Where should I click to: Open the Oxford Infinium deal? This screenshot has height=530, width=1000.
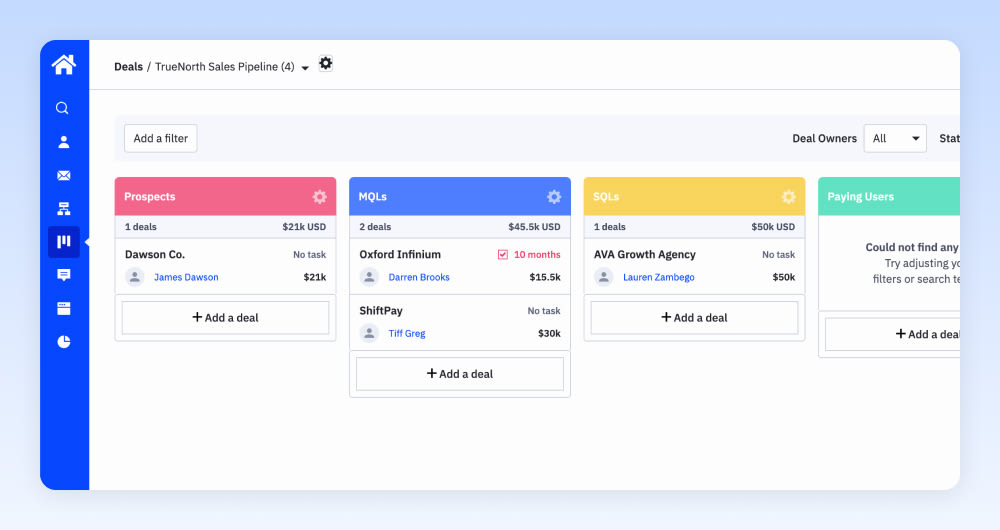coord(400,254)
